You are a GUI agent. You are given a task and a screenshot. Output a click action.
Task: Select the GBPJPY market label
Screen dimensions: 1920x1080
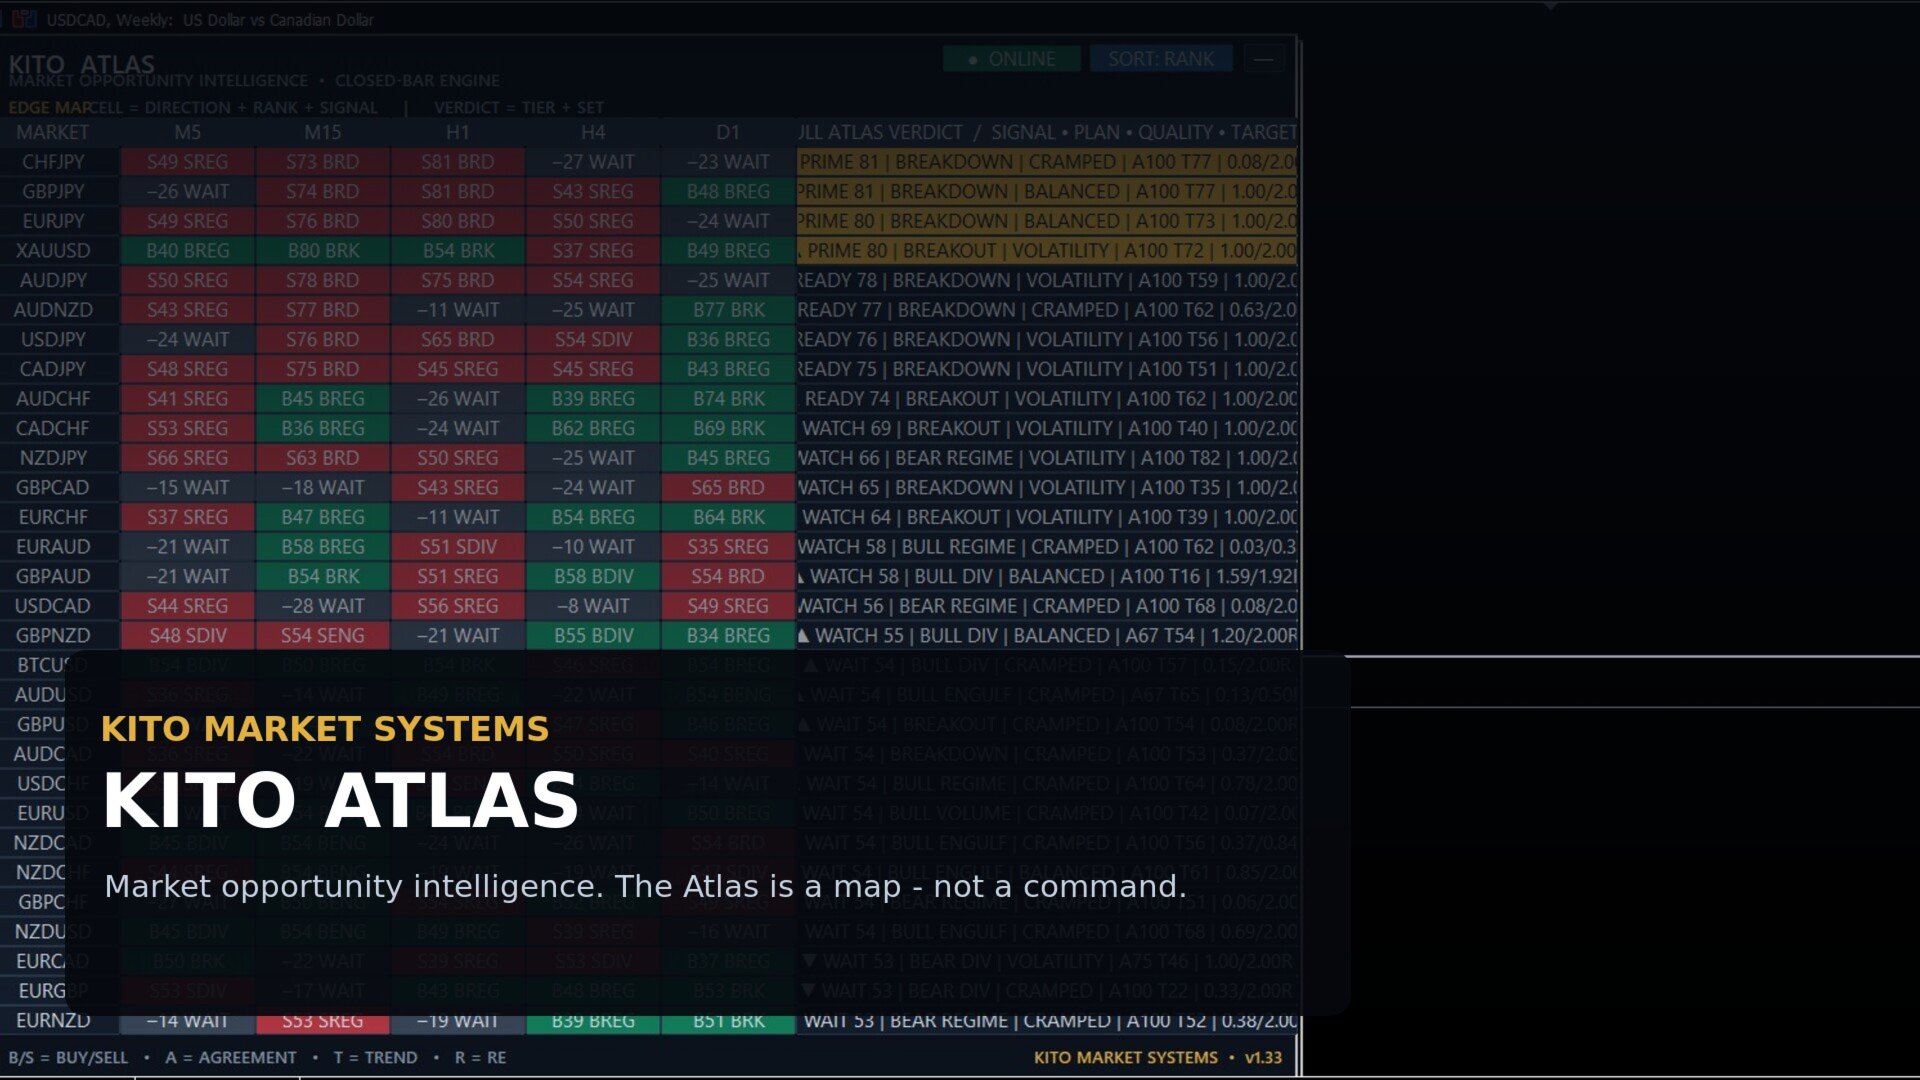click(53, 191)
